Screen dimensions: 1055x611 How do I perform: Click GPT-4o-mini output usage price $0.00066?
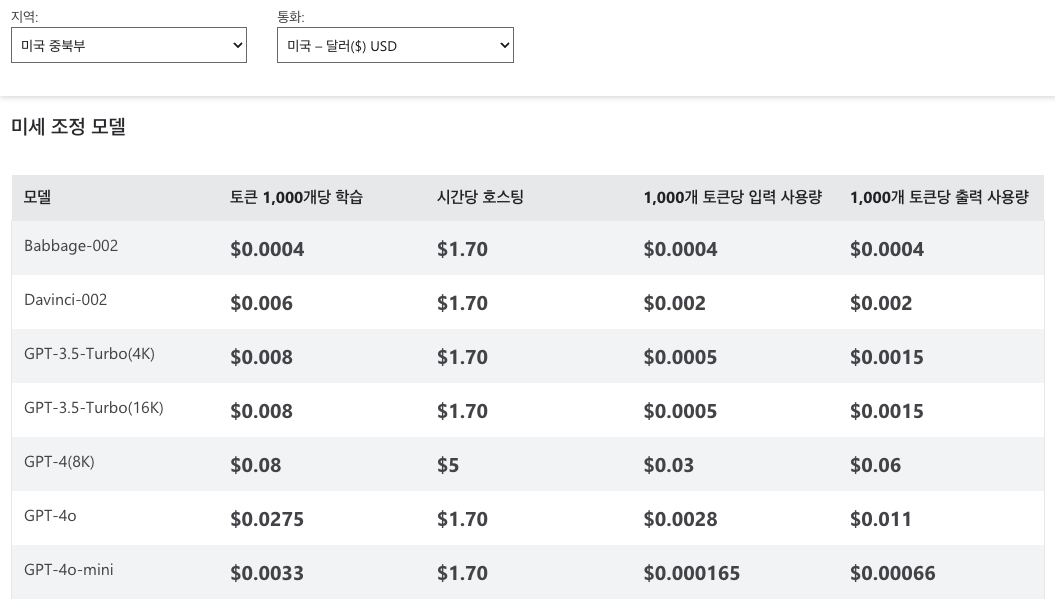893,573
